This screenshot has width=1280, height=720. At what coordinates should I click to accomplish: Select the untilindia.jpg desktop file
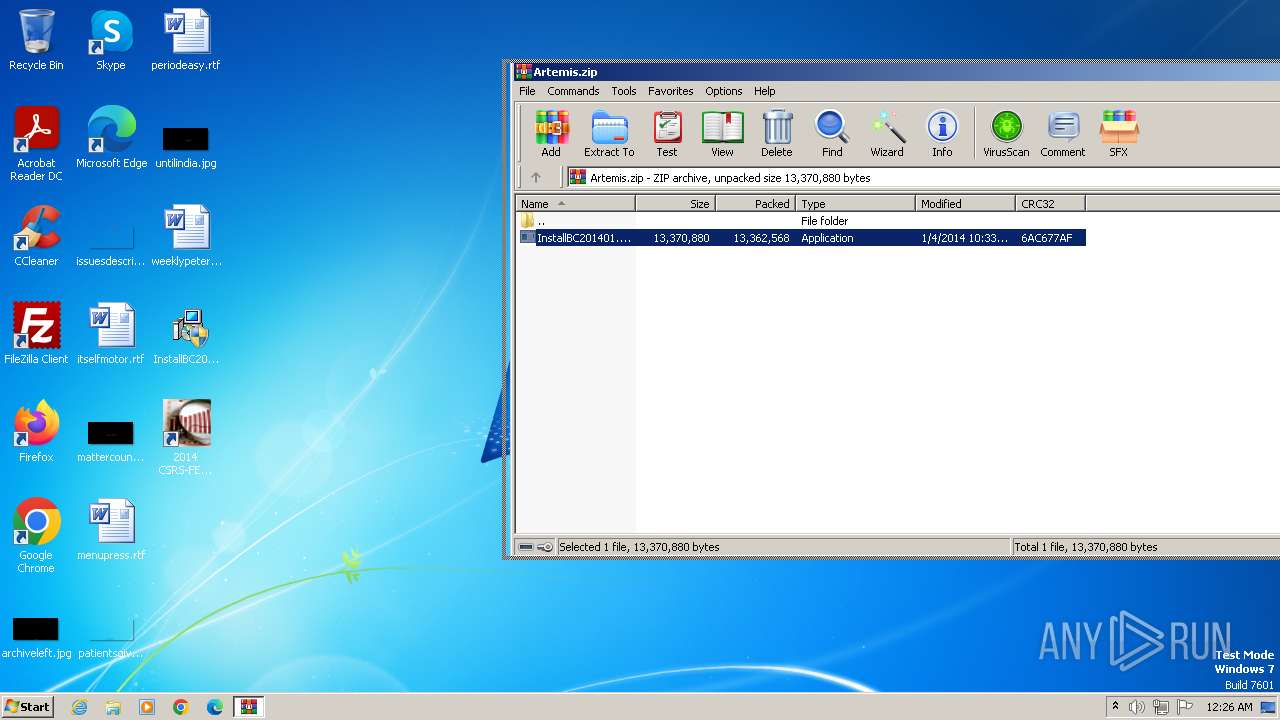pyautogui.click(x=186, y=145)
